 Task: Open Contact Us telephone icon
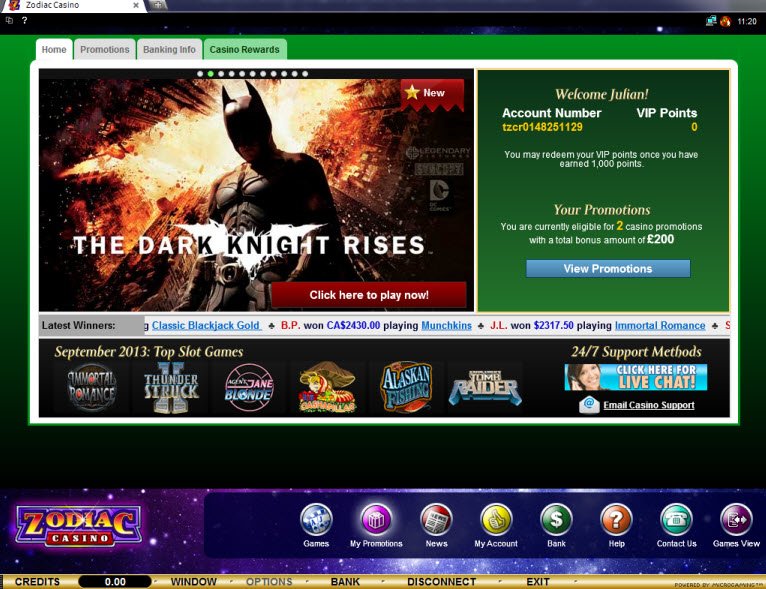pos(676,520)
